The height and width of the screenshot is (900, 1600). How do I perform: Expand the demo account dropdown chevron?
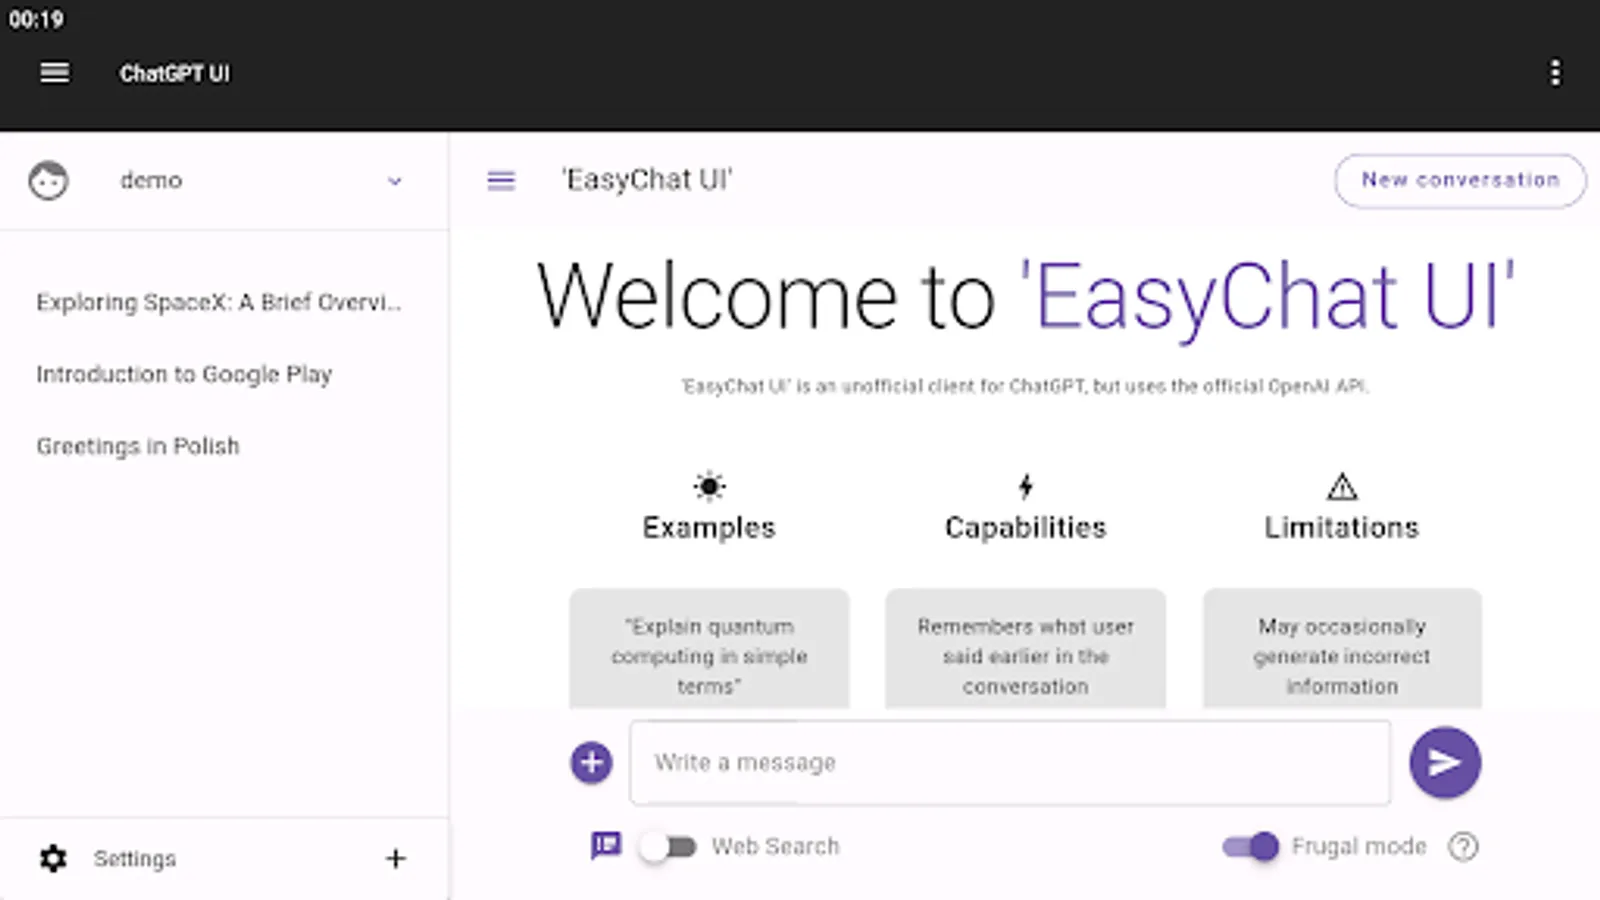(x=395, y=181)
